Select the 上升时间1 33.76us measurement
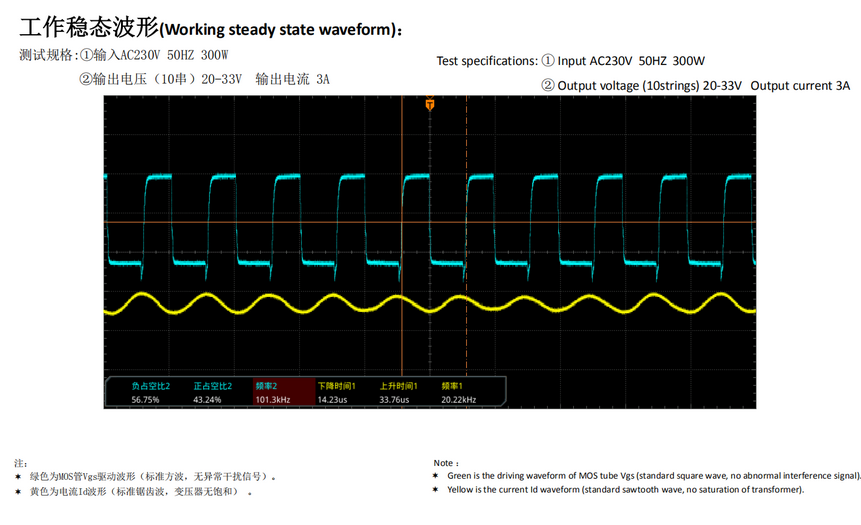 pyautogui.click(x=397, y=392)
